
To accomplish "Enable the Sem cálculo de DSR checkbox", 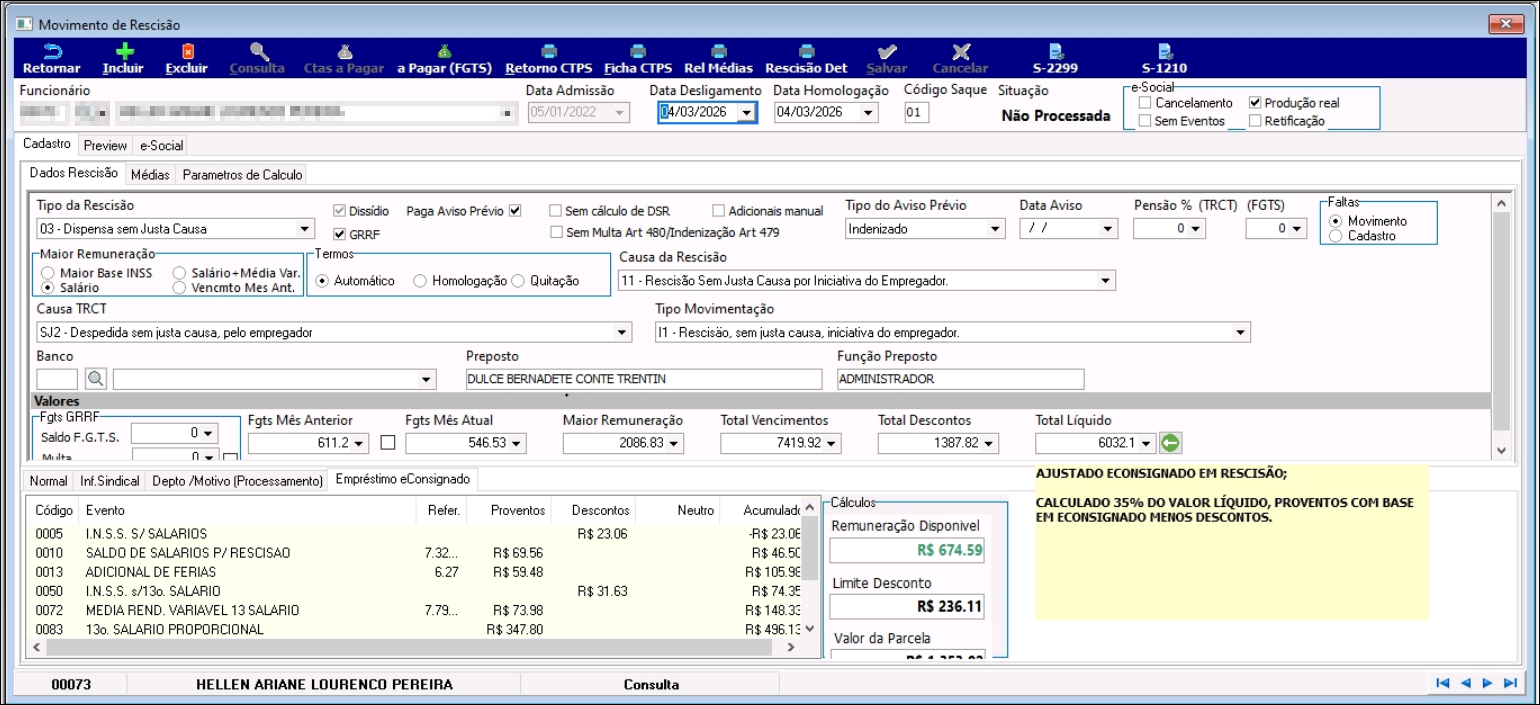I will point(556,211).
